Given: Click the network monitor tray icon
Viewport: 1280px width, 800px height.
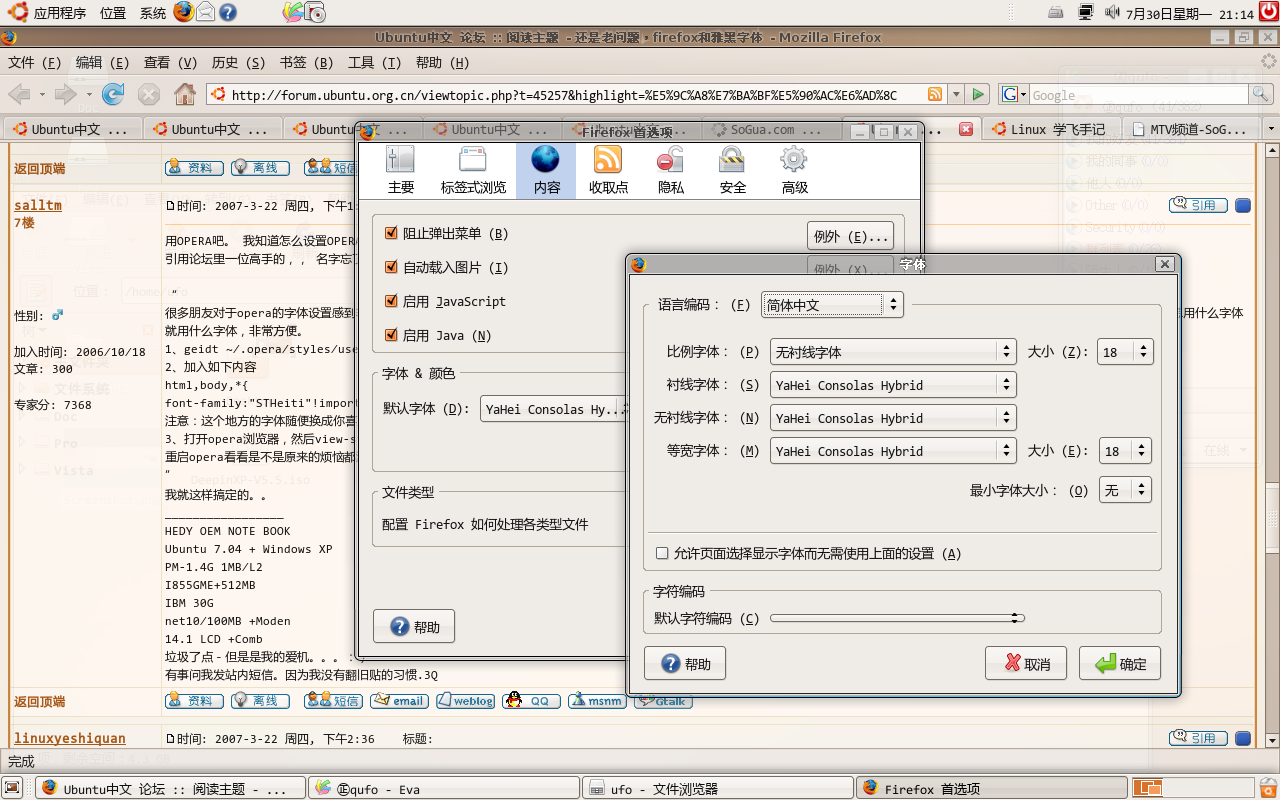Looking at the screenshot, I should pyautogui.click(x=1086, y=12).
